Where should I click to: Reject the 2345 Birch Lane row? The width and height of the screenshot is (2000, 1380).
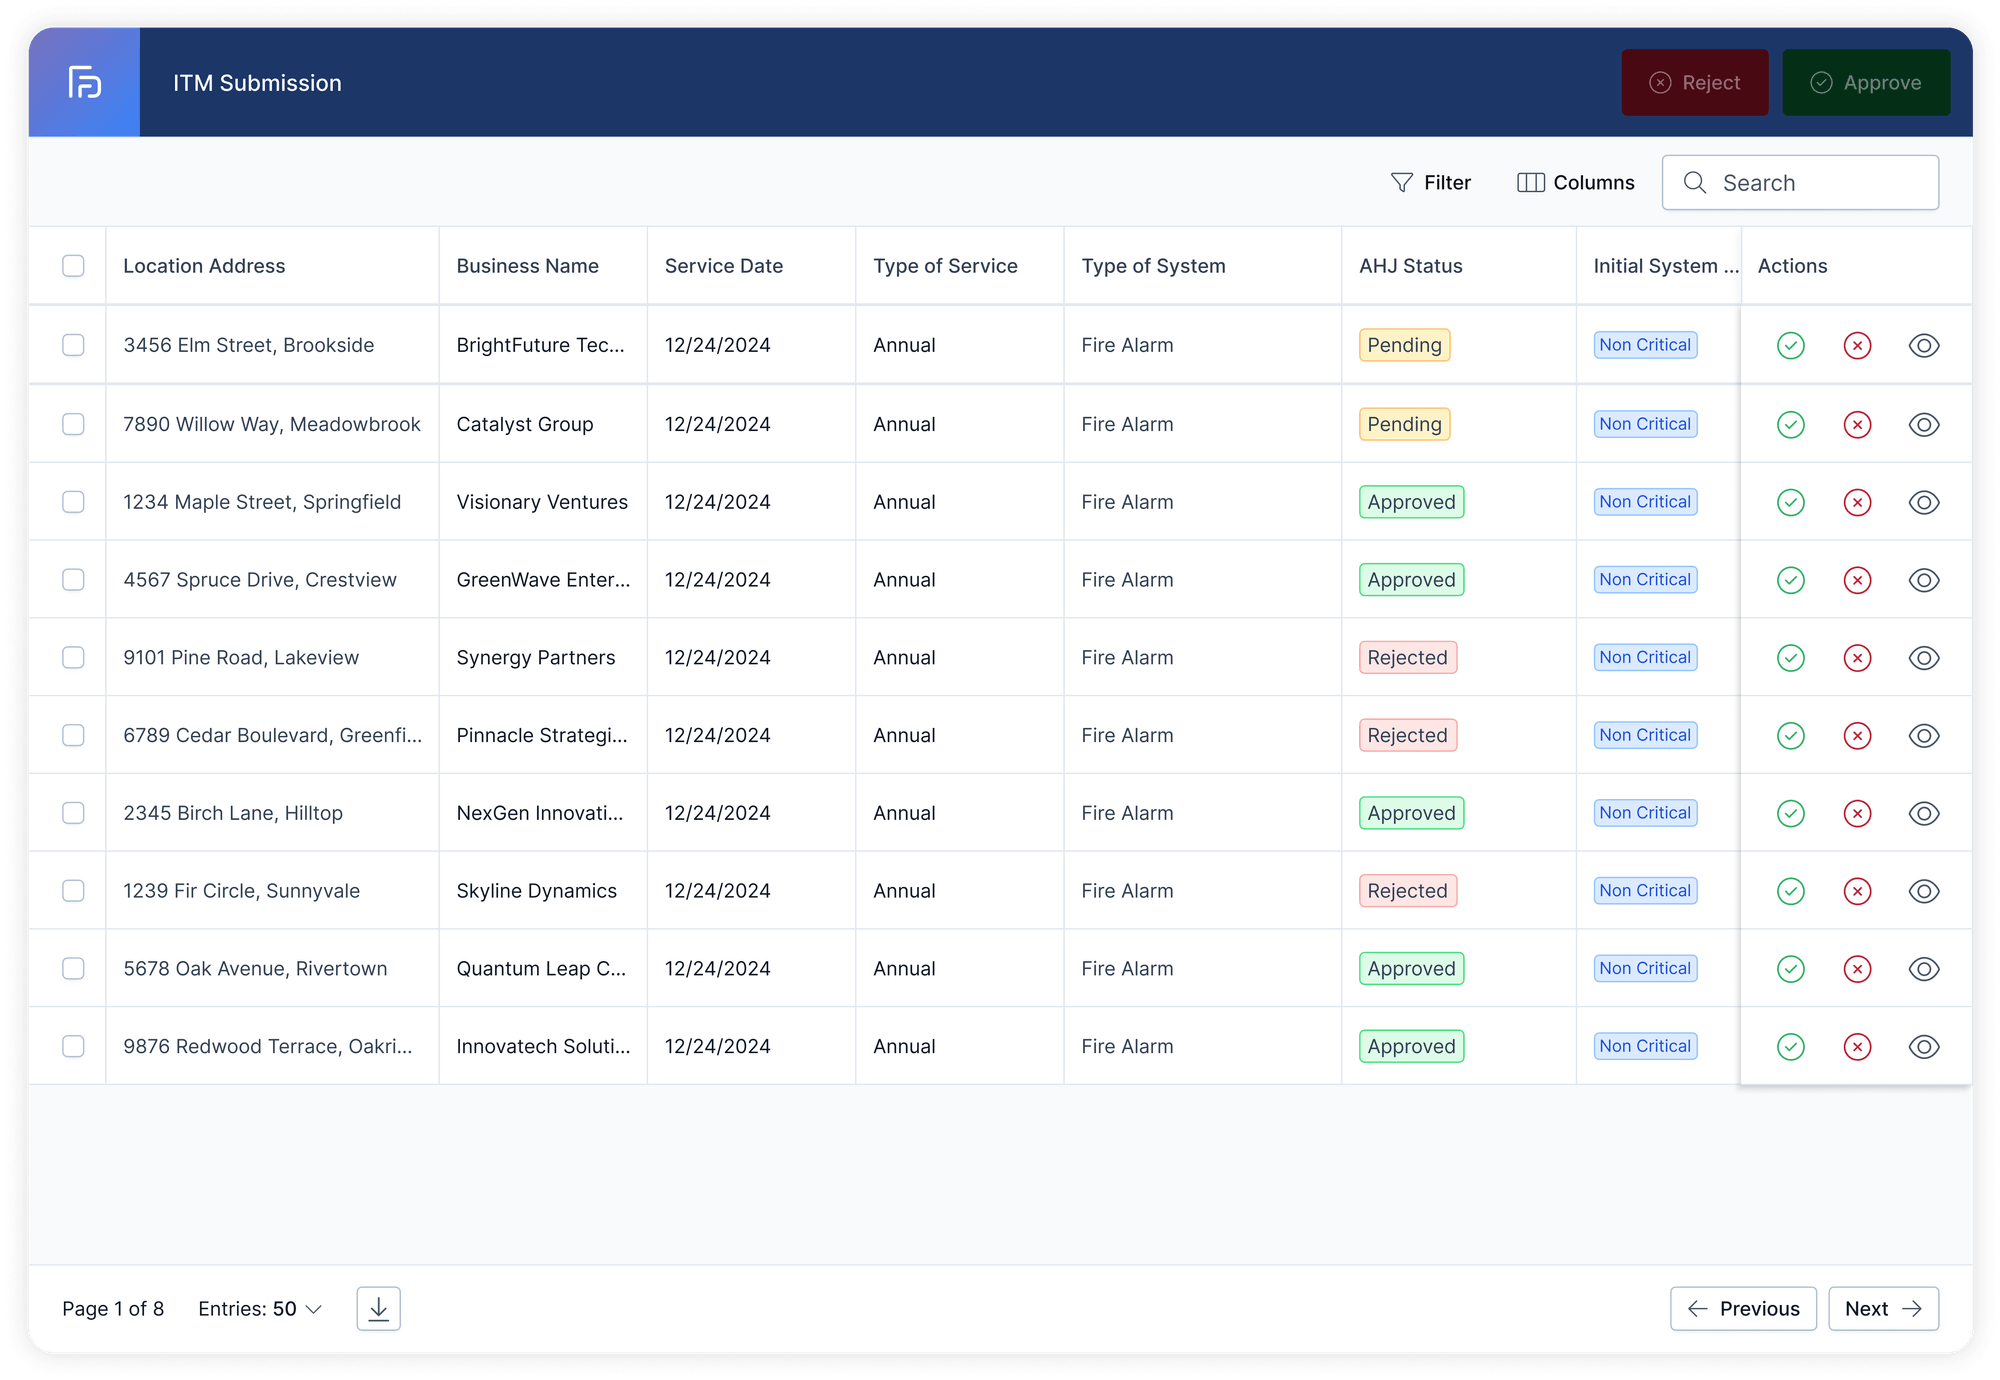tap(1857, 813)
